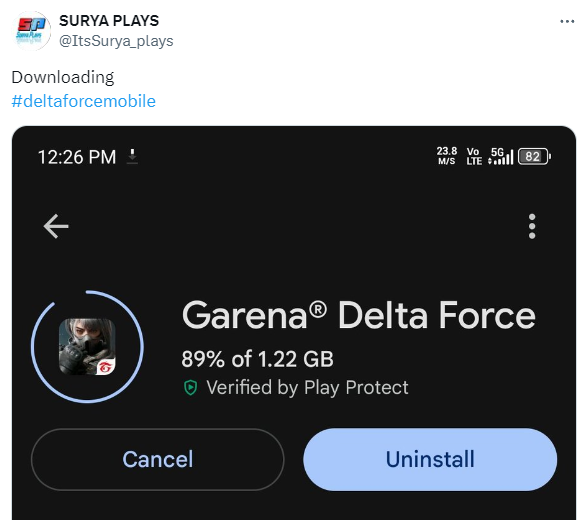Click the SURYA PLAYS display name
Screen dimensions: 586x520
click(x=109, y=21)
